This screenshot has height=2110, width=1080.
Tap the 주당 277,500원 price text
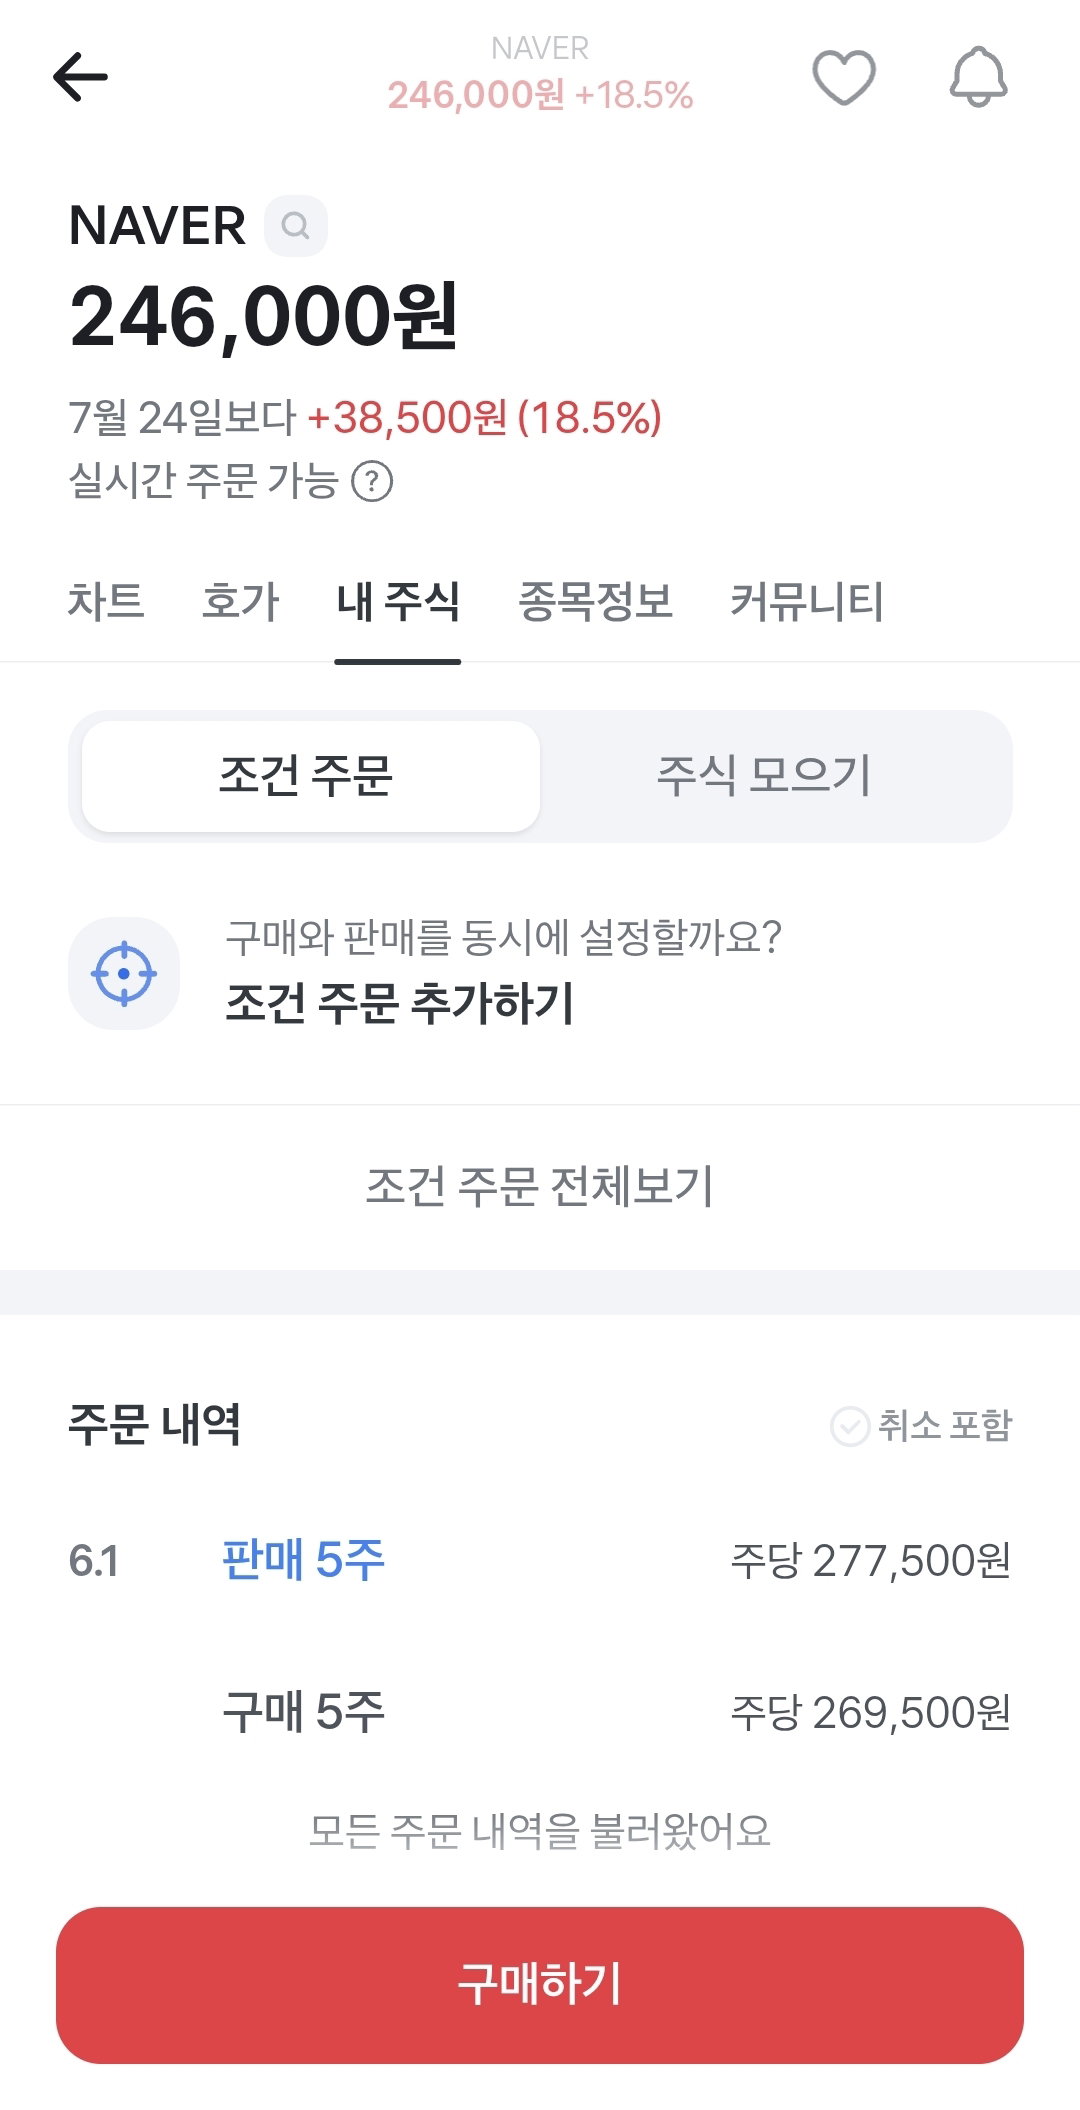[871, 1561]
